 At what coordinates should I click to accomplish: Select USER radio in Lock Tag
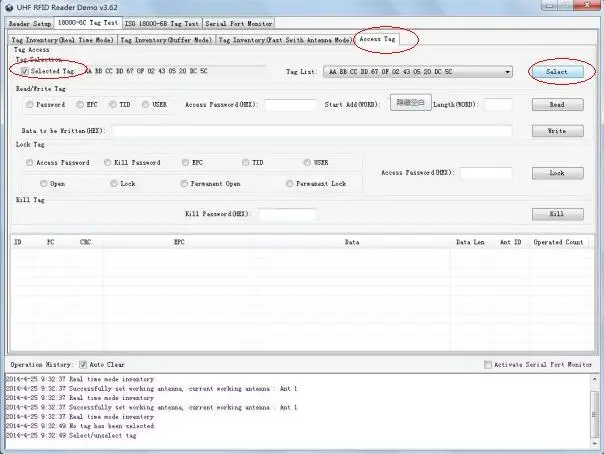[x=307, y=163]
